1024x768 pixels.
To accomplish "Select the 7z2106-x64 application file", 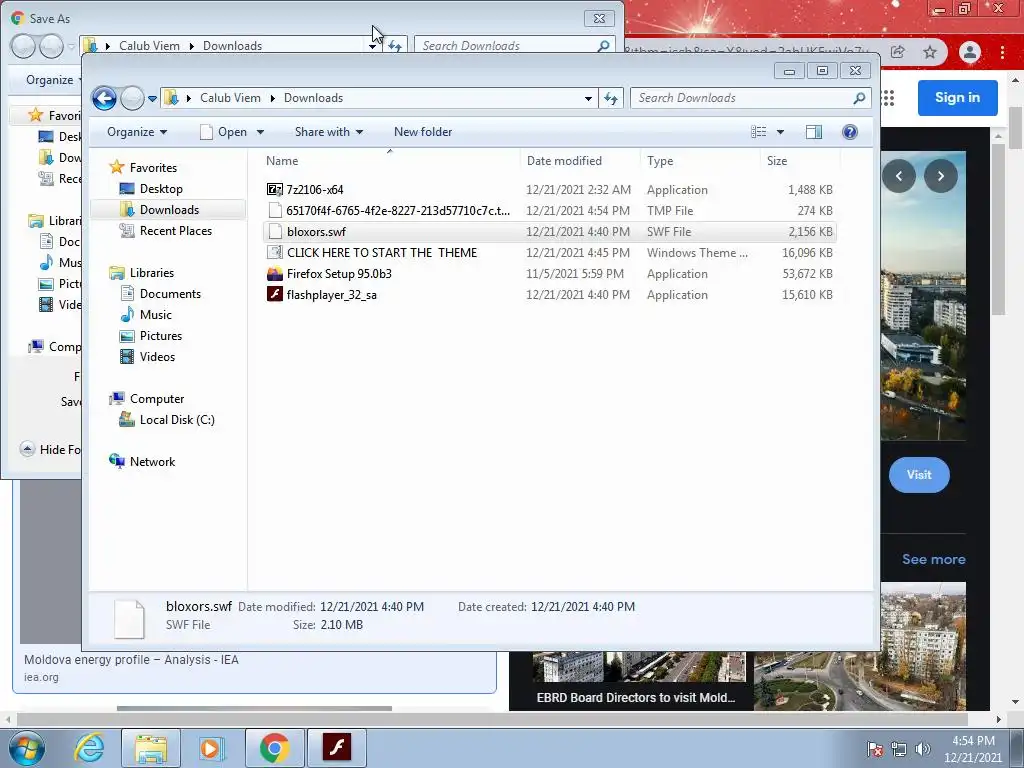I will [550, 190].
